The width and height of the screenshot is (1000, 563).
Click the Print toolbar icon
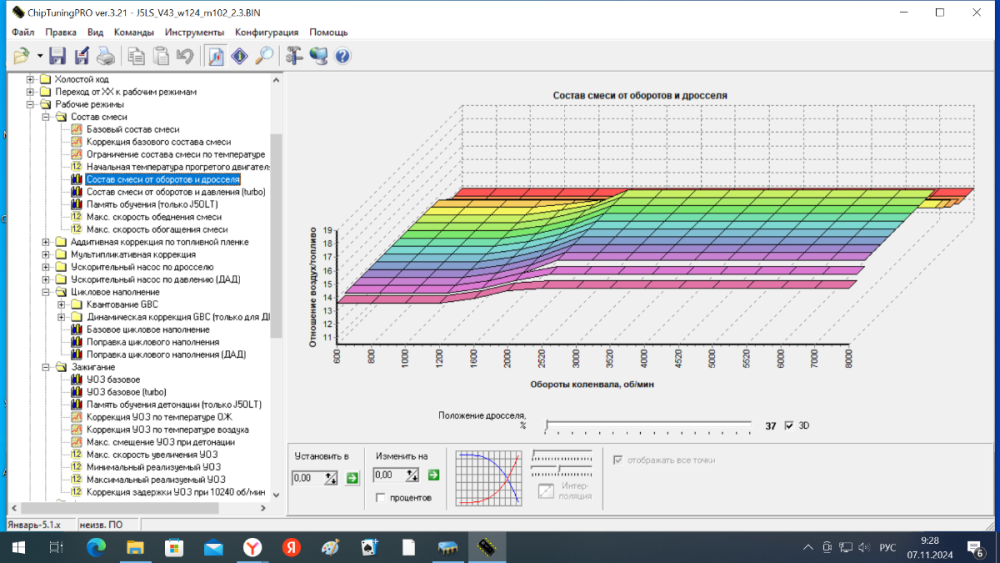106,56
